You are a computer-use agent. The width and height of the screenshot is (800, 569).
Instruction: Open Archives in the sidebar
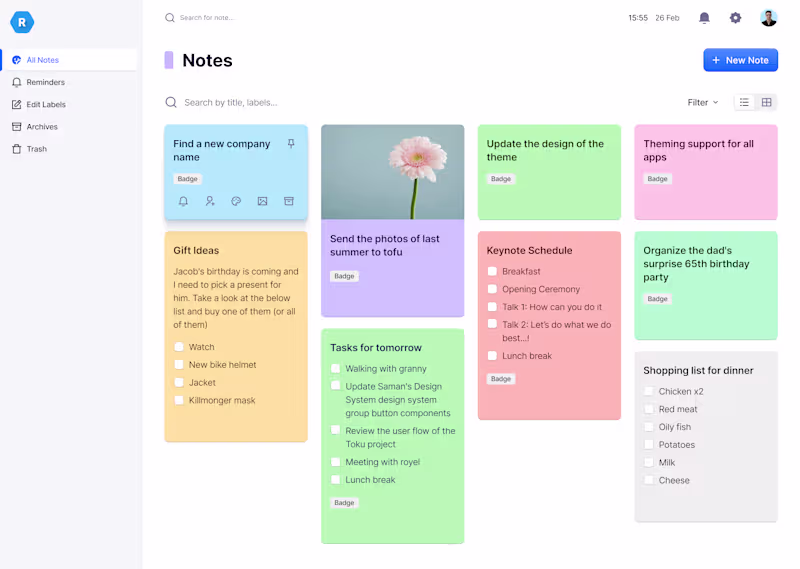[x=42, y=127]
